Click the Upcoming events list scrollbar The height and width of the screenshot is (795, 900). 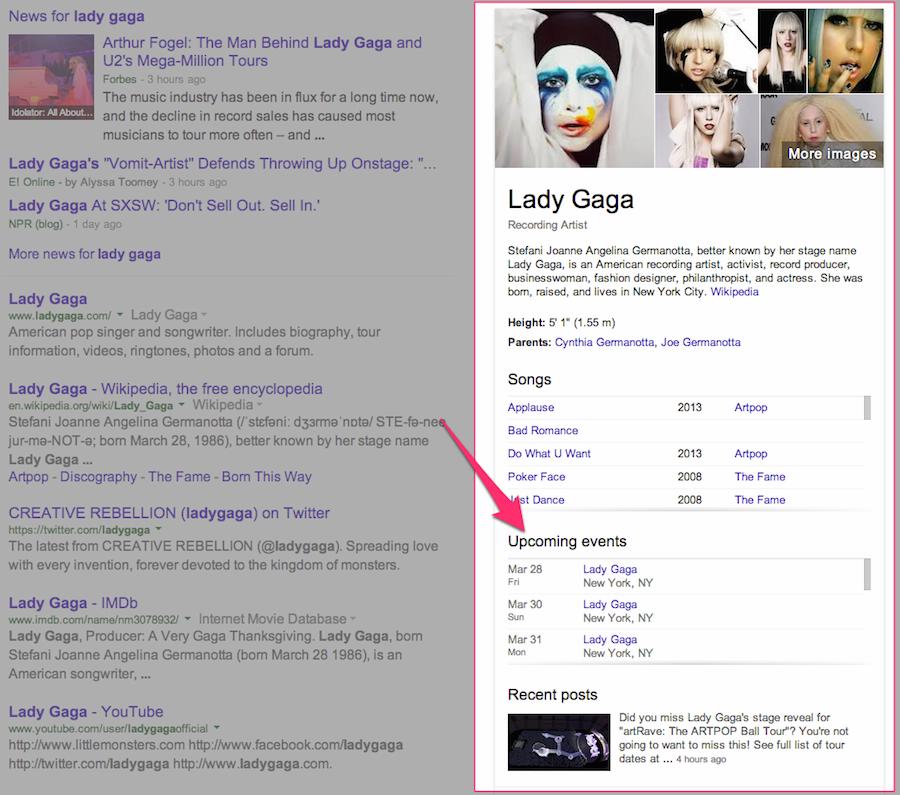[867, 575]
